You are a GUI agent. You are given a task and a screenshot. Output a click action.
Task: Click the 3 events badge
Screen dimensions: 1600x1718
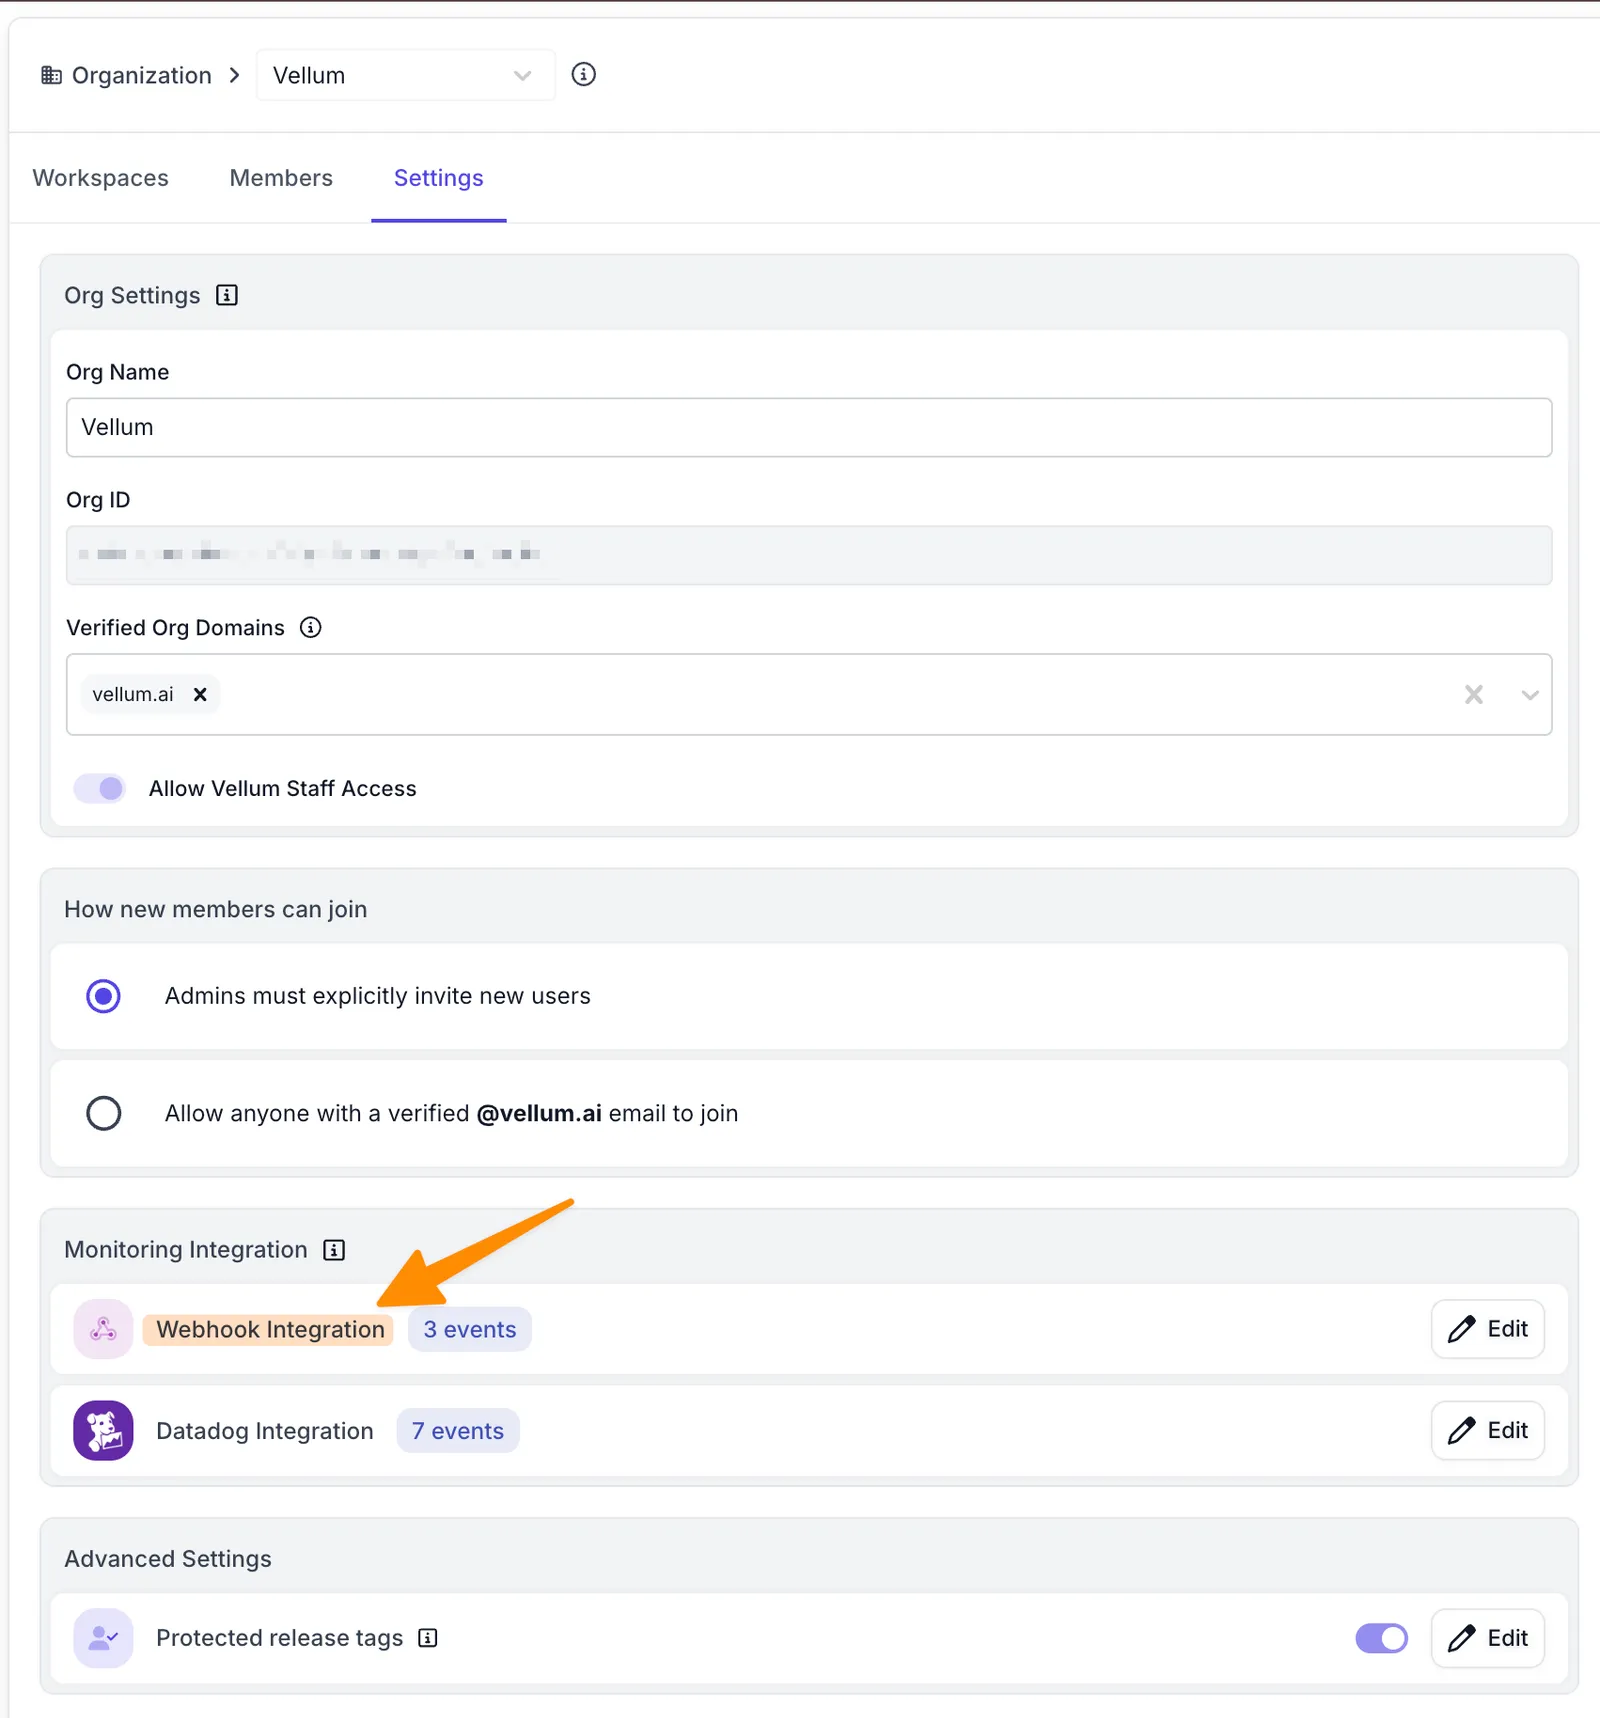(x=469, y=1329)
